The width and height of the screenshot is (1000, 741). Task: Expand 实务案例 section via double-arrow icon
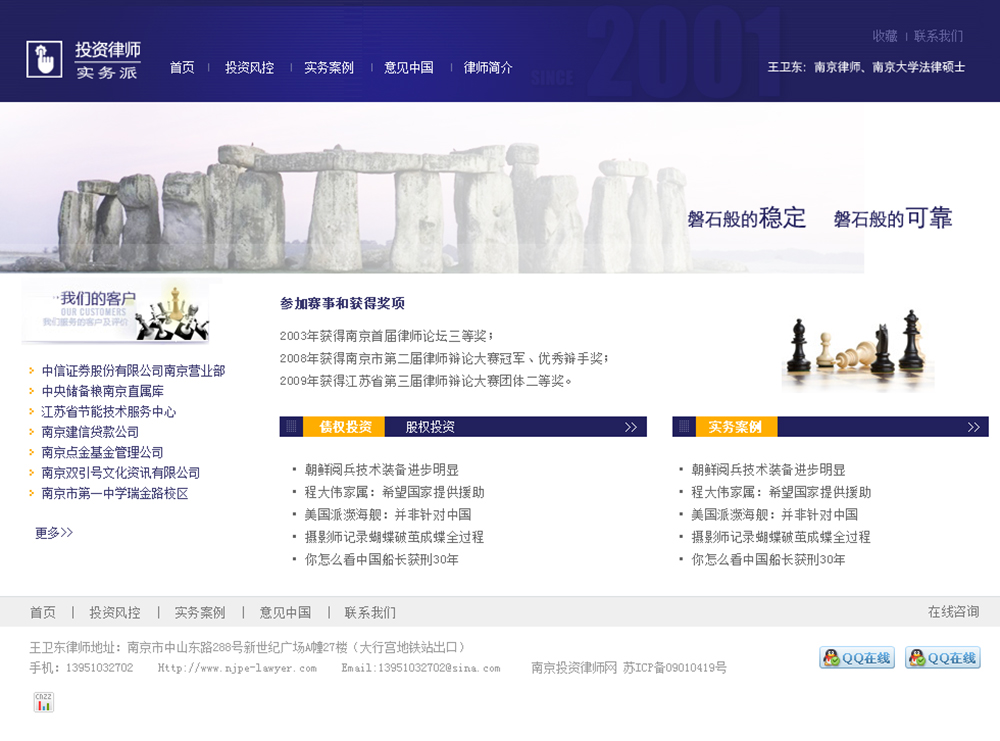973,427
